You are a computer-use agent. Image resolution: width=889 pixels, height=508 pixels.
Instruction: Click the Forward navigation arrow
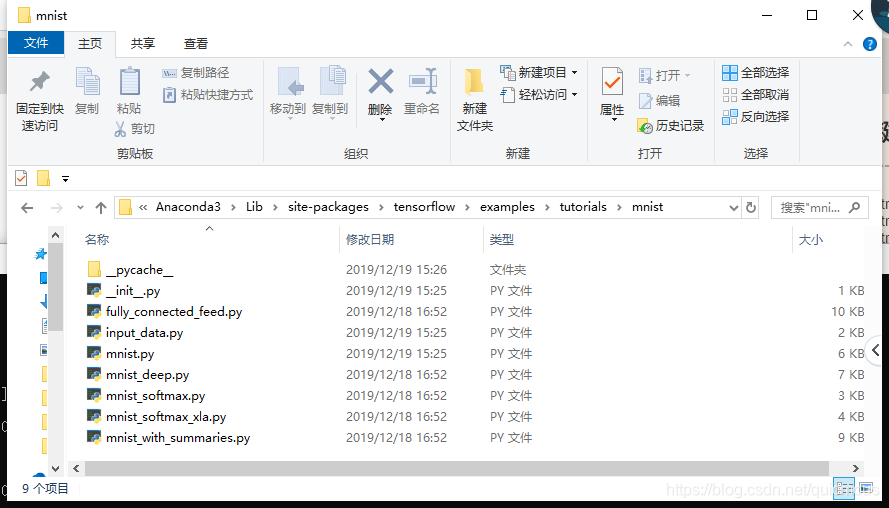tap(57, 208)
